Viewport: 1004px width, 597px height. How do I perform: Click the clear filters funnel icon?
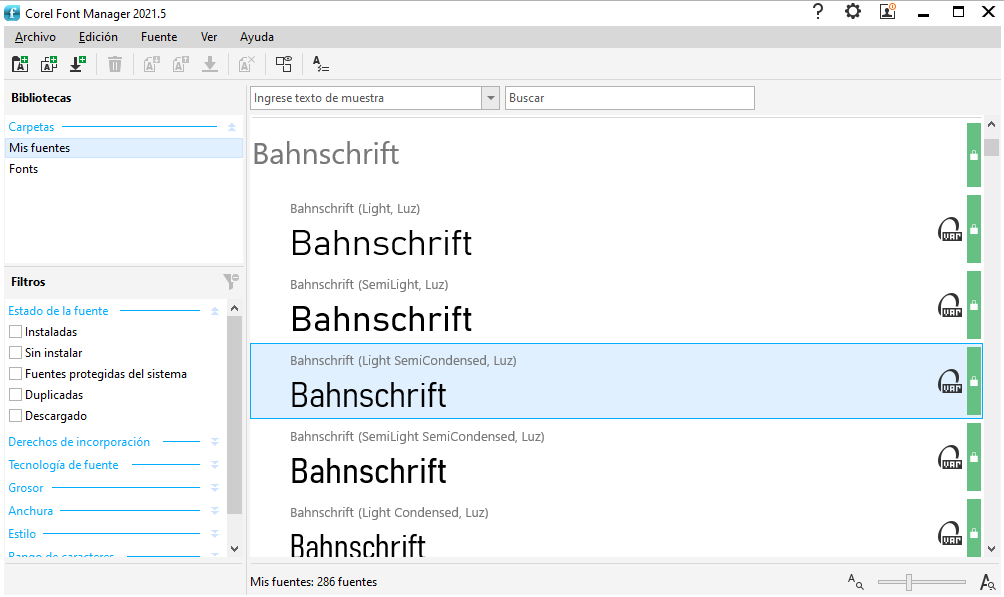coord(230,282)
